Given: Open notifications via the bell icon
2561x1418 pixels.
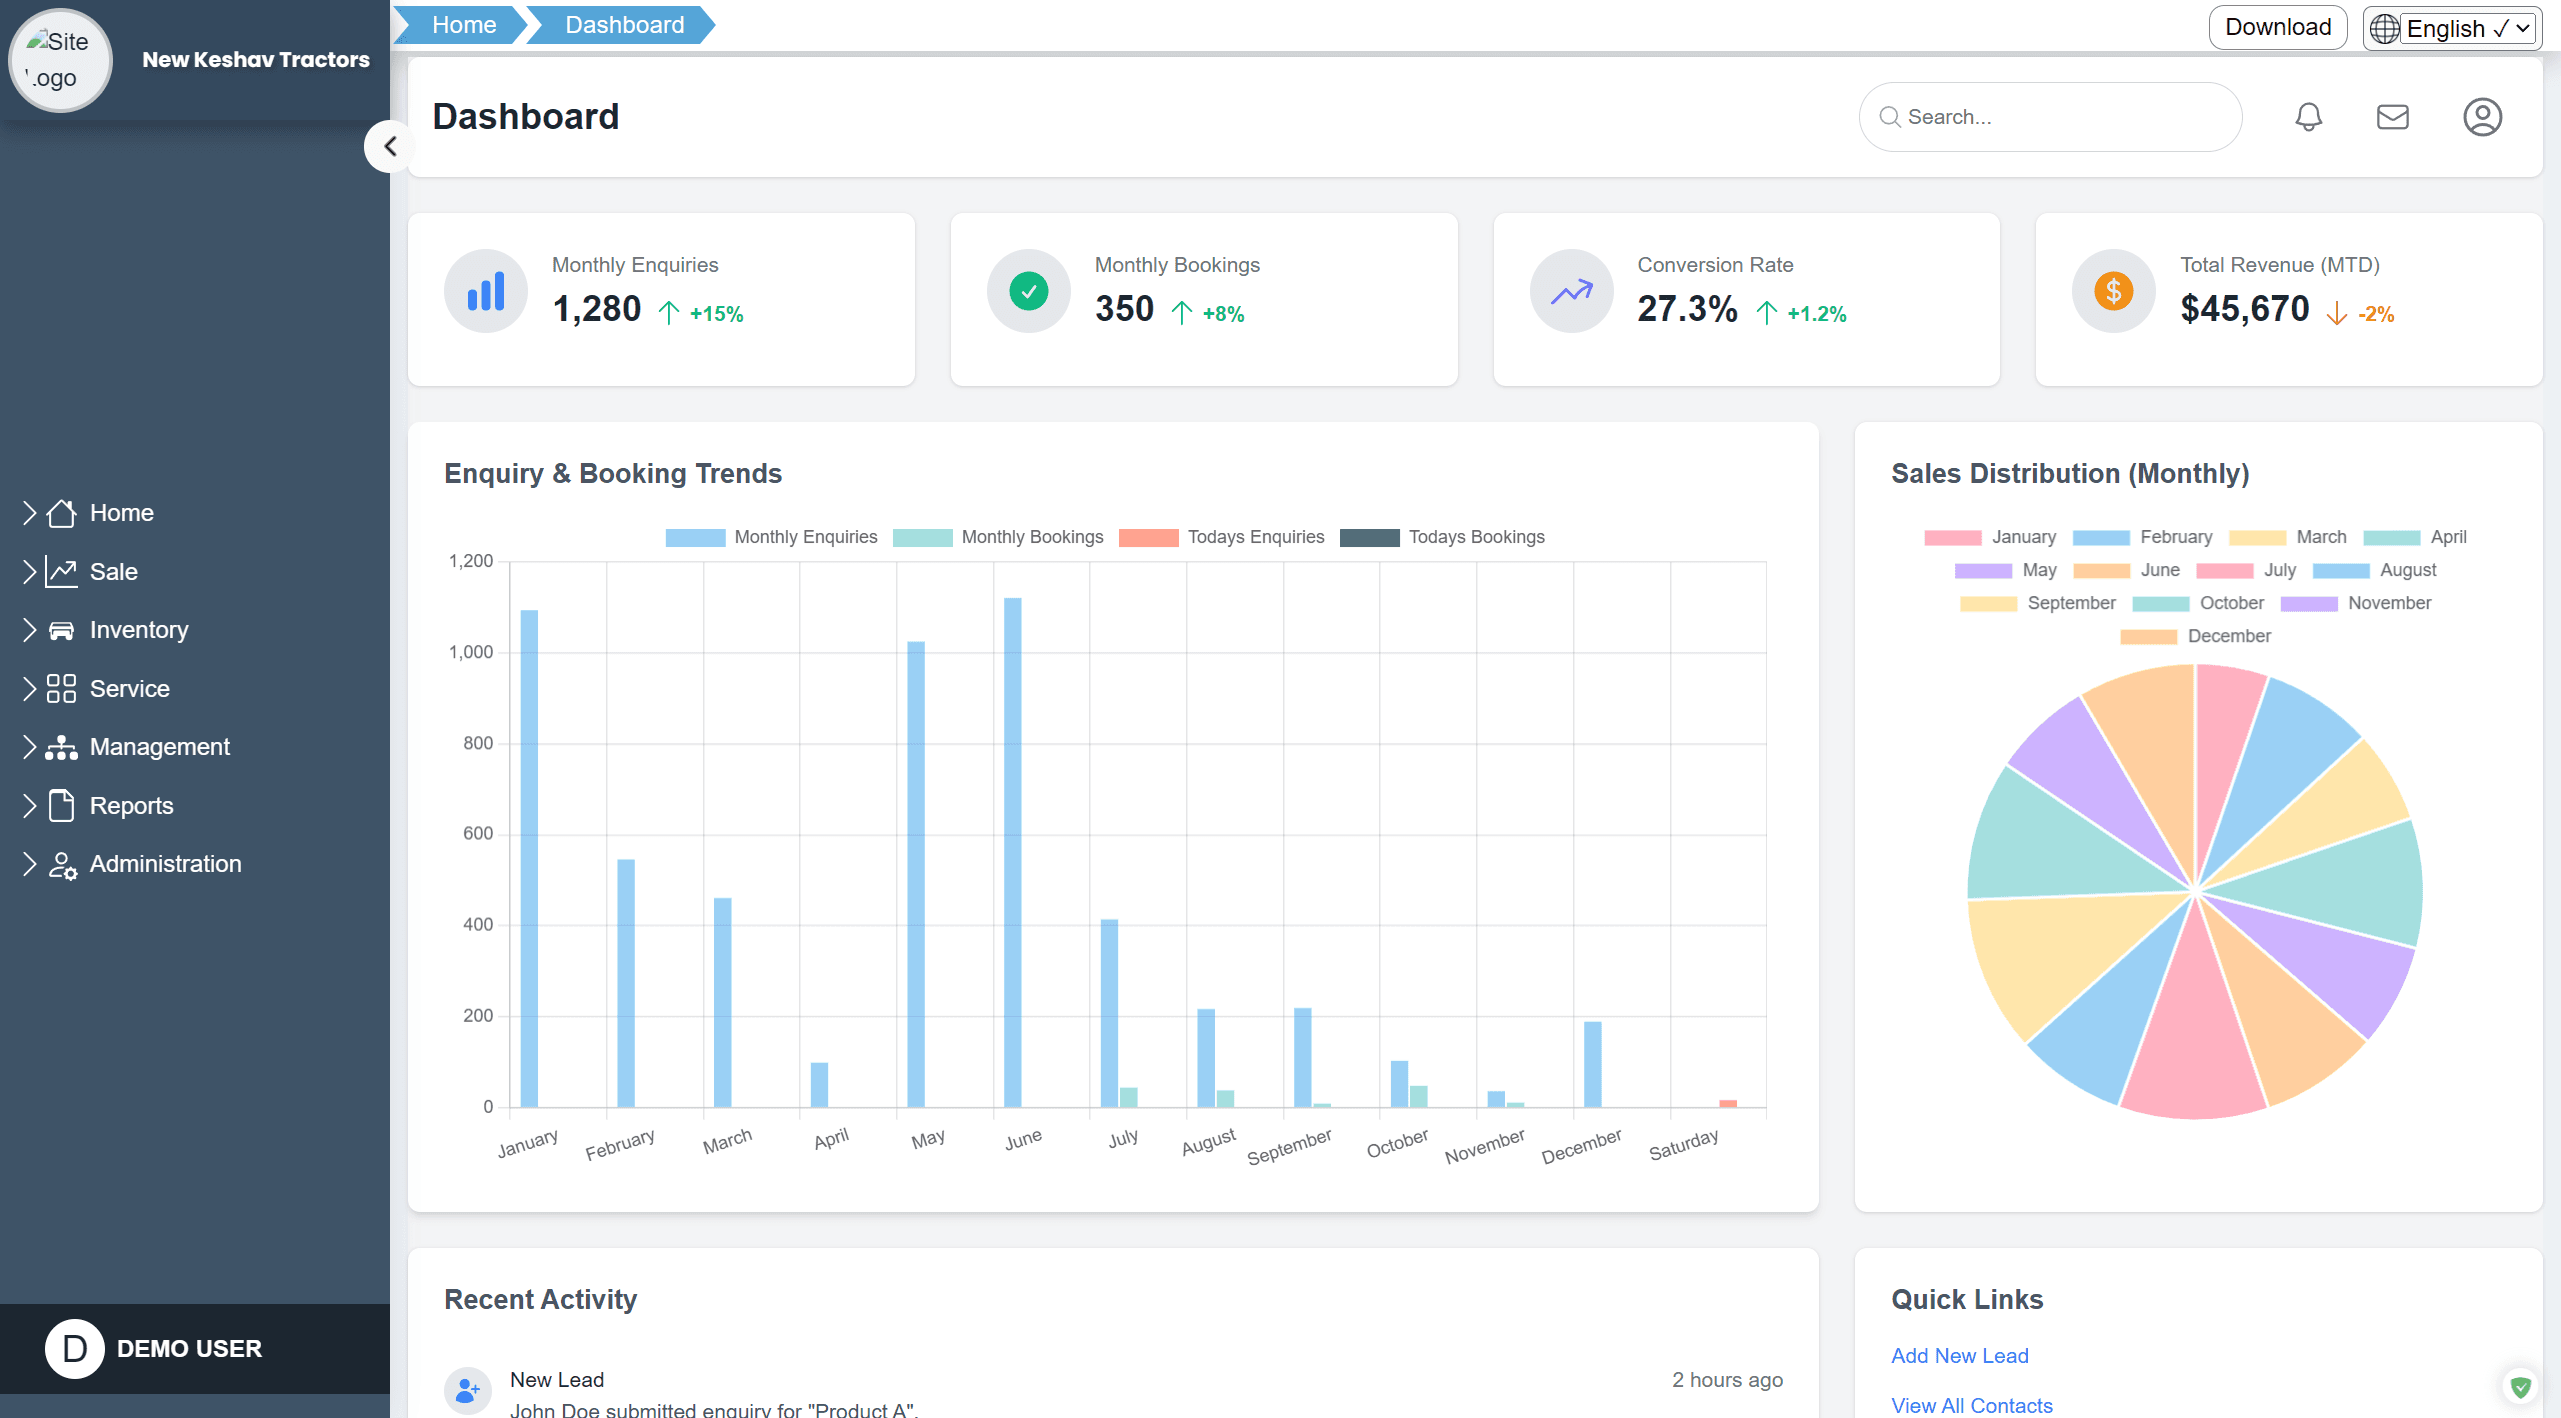Looking at the screenshot, I should click(x=2308, y=117).
